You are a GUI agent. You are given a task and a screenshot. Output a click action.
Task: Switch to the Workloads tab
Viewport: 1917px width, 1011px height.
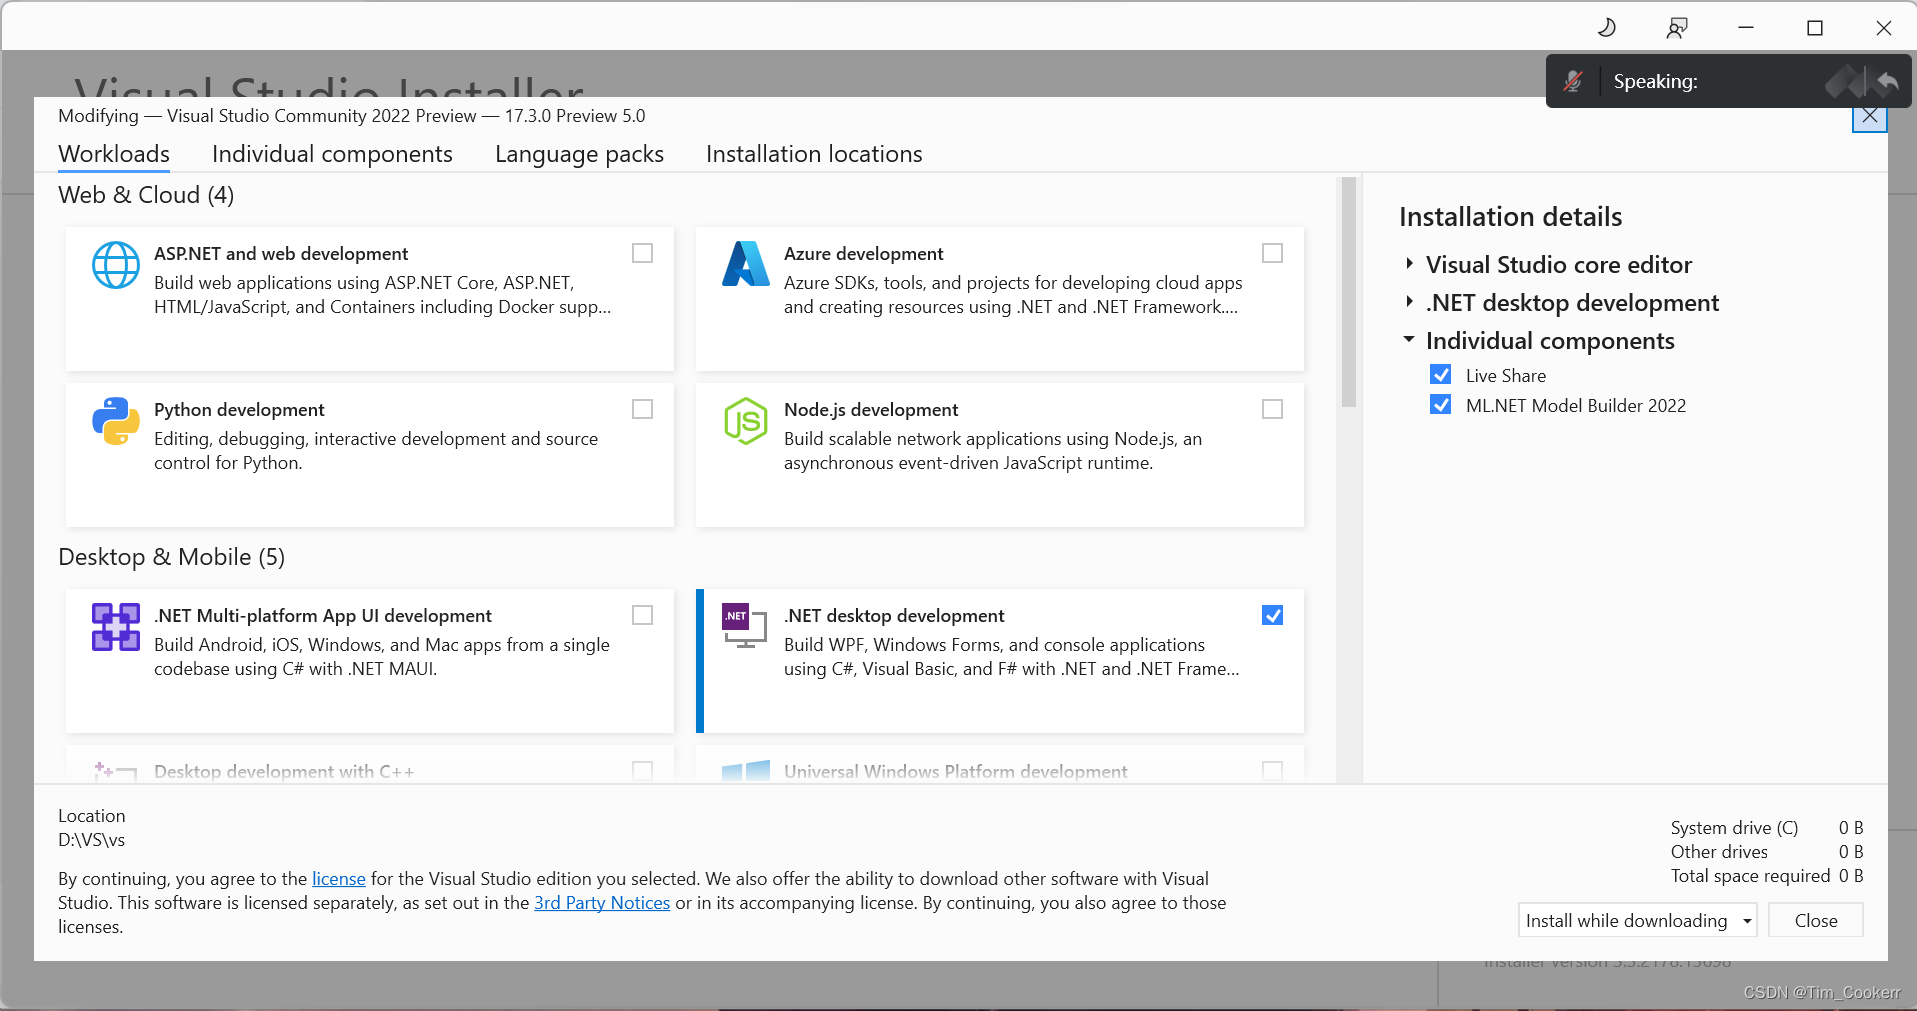coord(114,154)
